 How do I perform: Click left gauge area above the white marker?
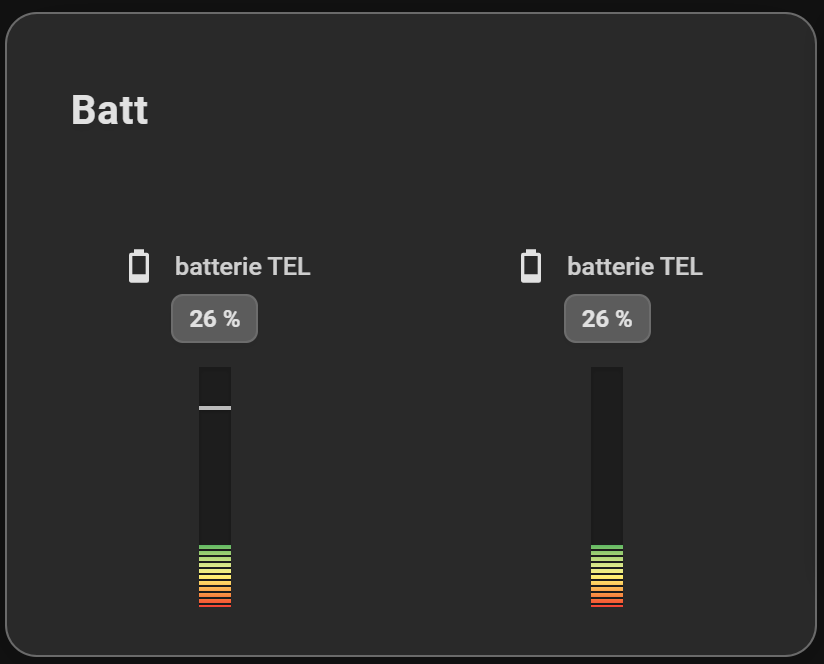215,386
